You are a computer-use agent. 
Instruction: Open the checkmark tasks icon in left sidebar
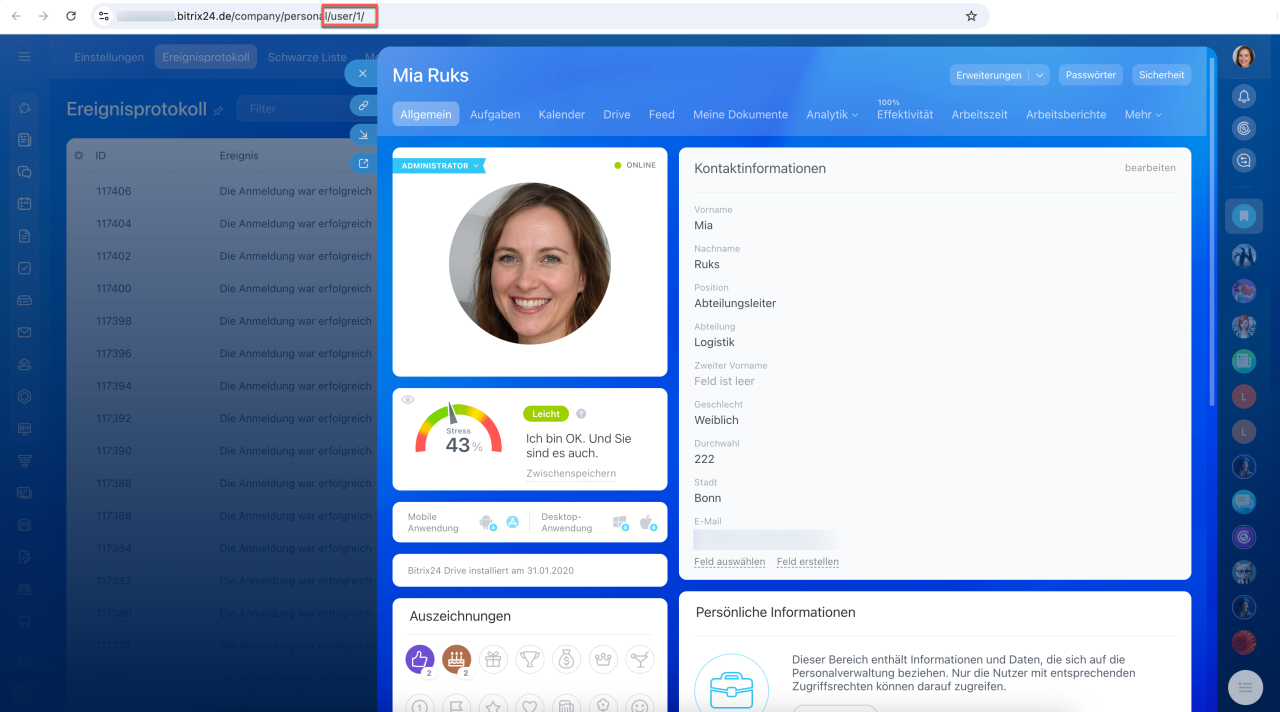(x=25, y=268)
